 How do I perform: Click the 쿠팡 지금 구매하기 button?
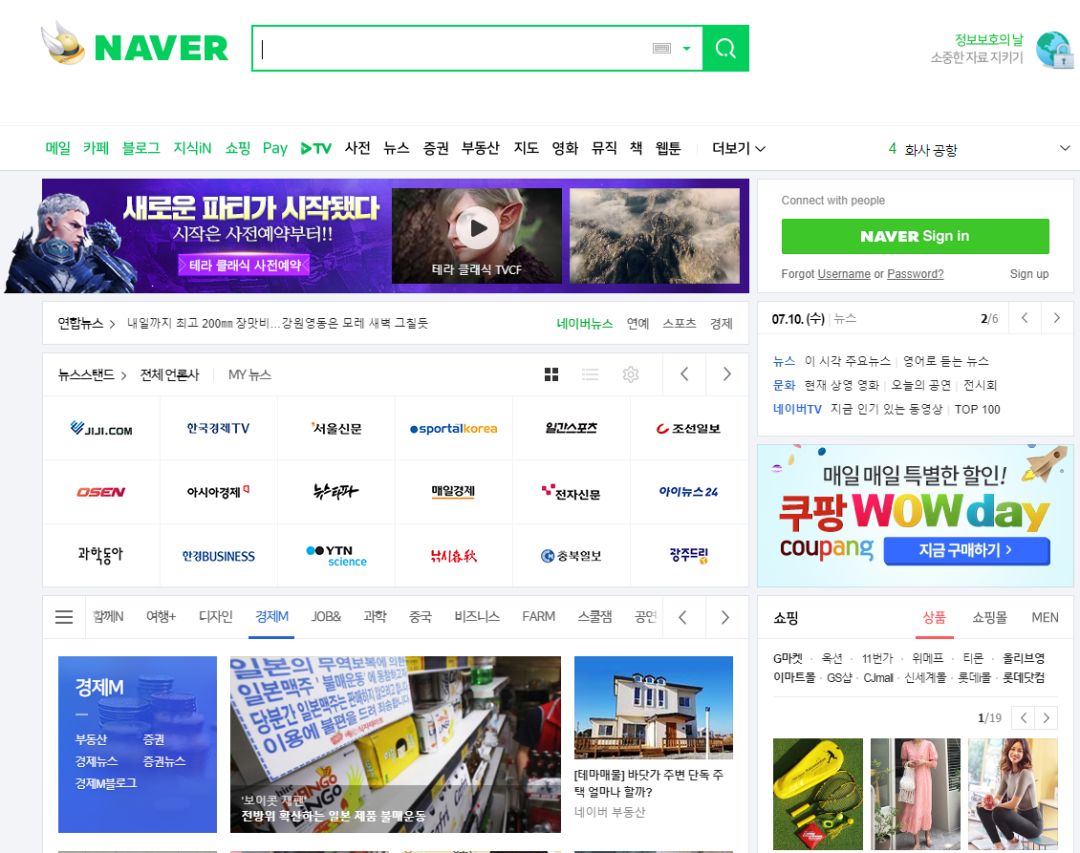point(966,551)
